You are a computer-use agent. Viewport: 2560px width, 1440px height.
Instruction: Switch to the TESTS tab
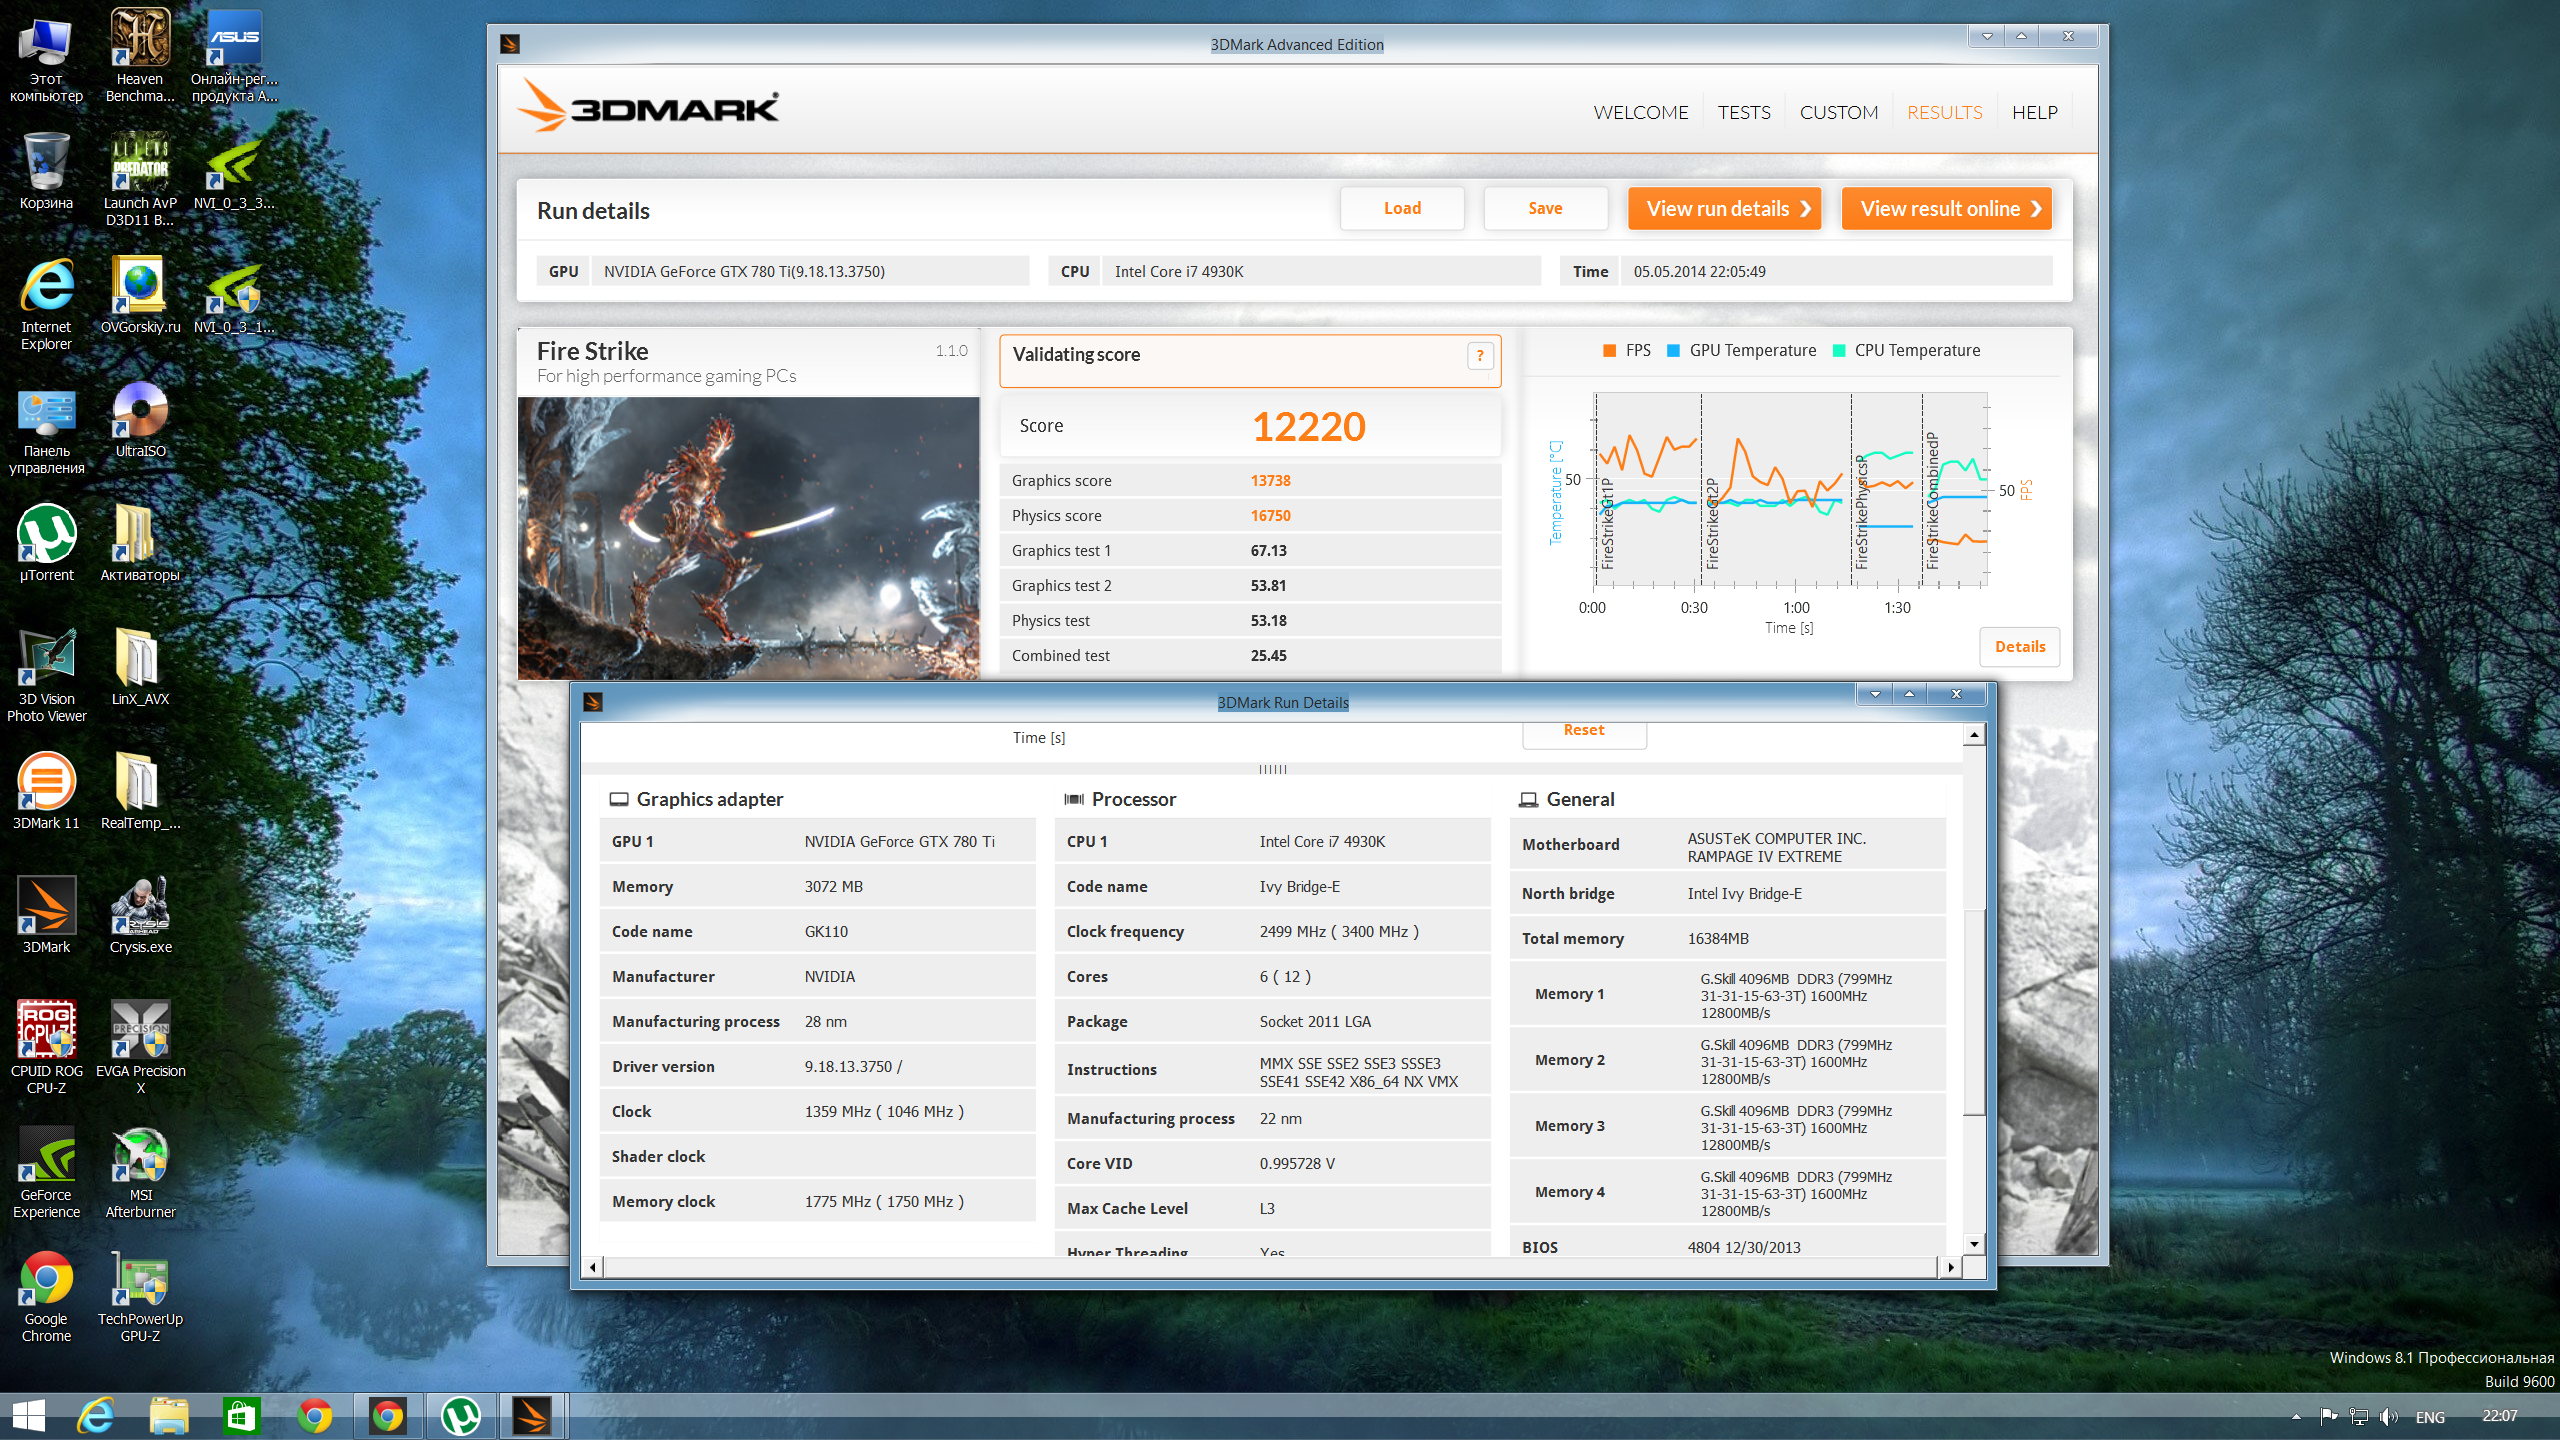(x=1744, y=112)
